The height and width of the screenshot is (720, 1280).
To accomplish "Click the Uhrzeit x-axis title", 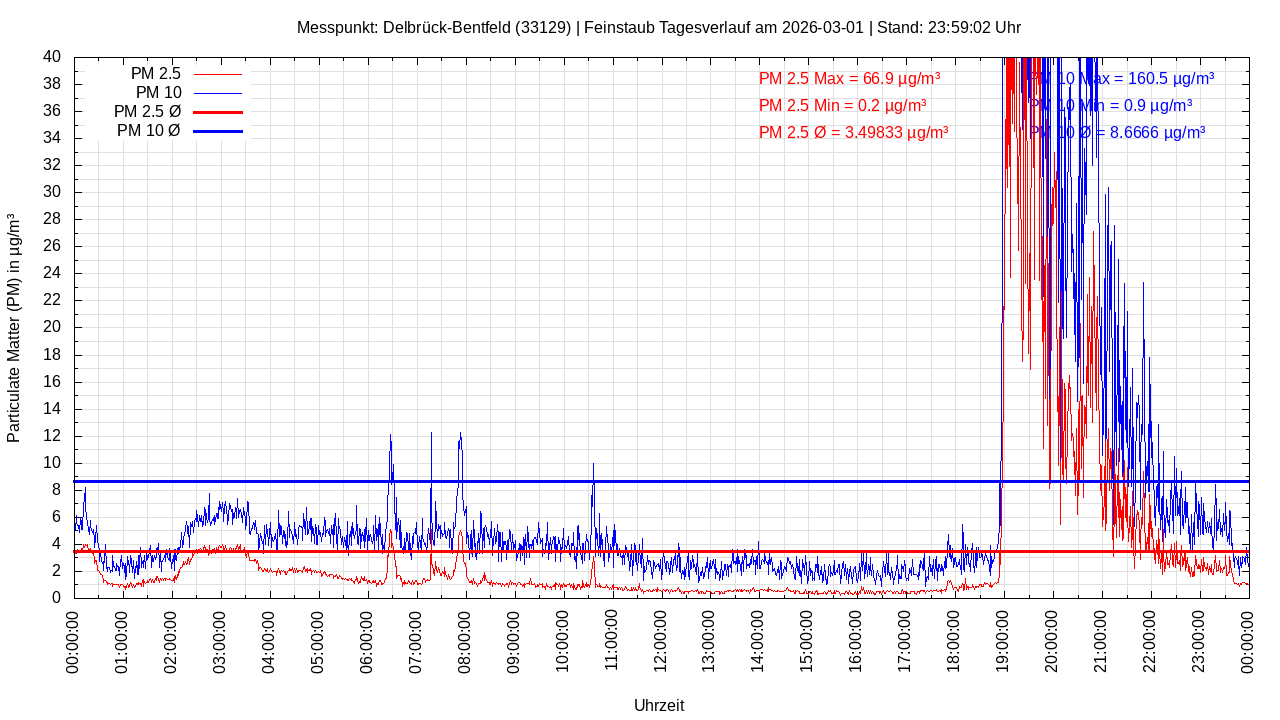I will (659, 705).
